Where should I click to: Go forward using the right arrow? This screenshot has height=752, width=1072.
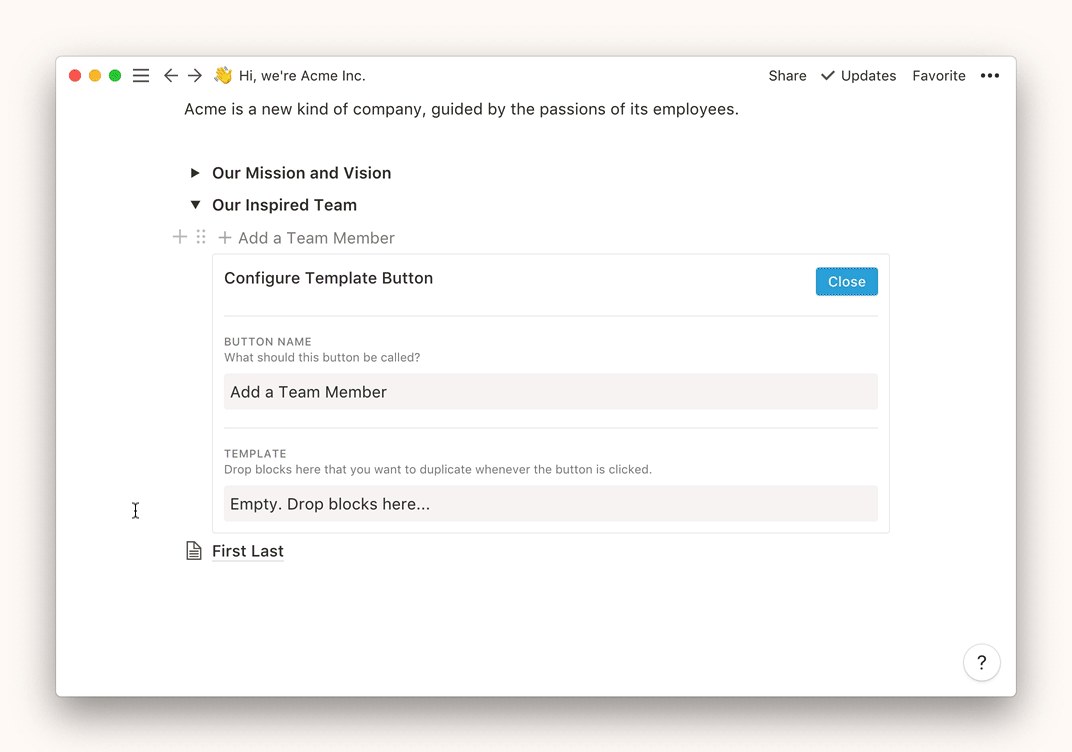coord(195,76)
